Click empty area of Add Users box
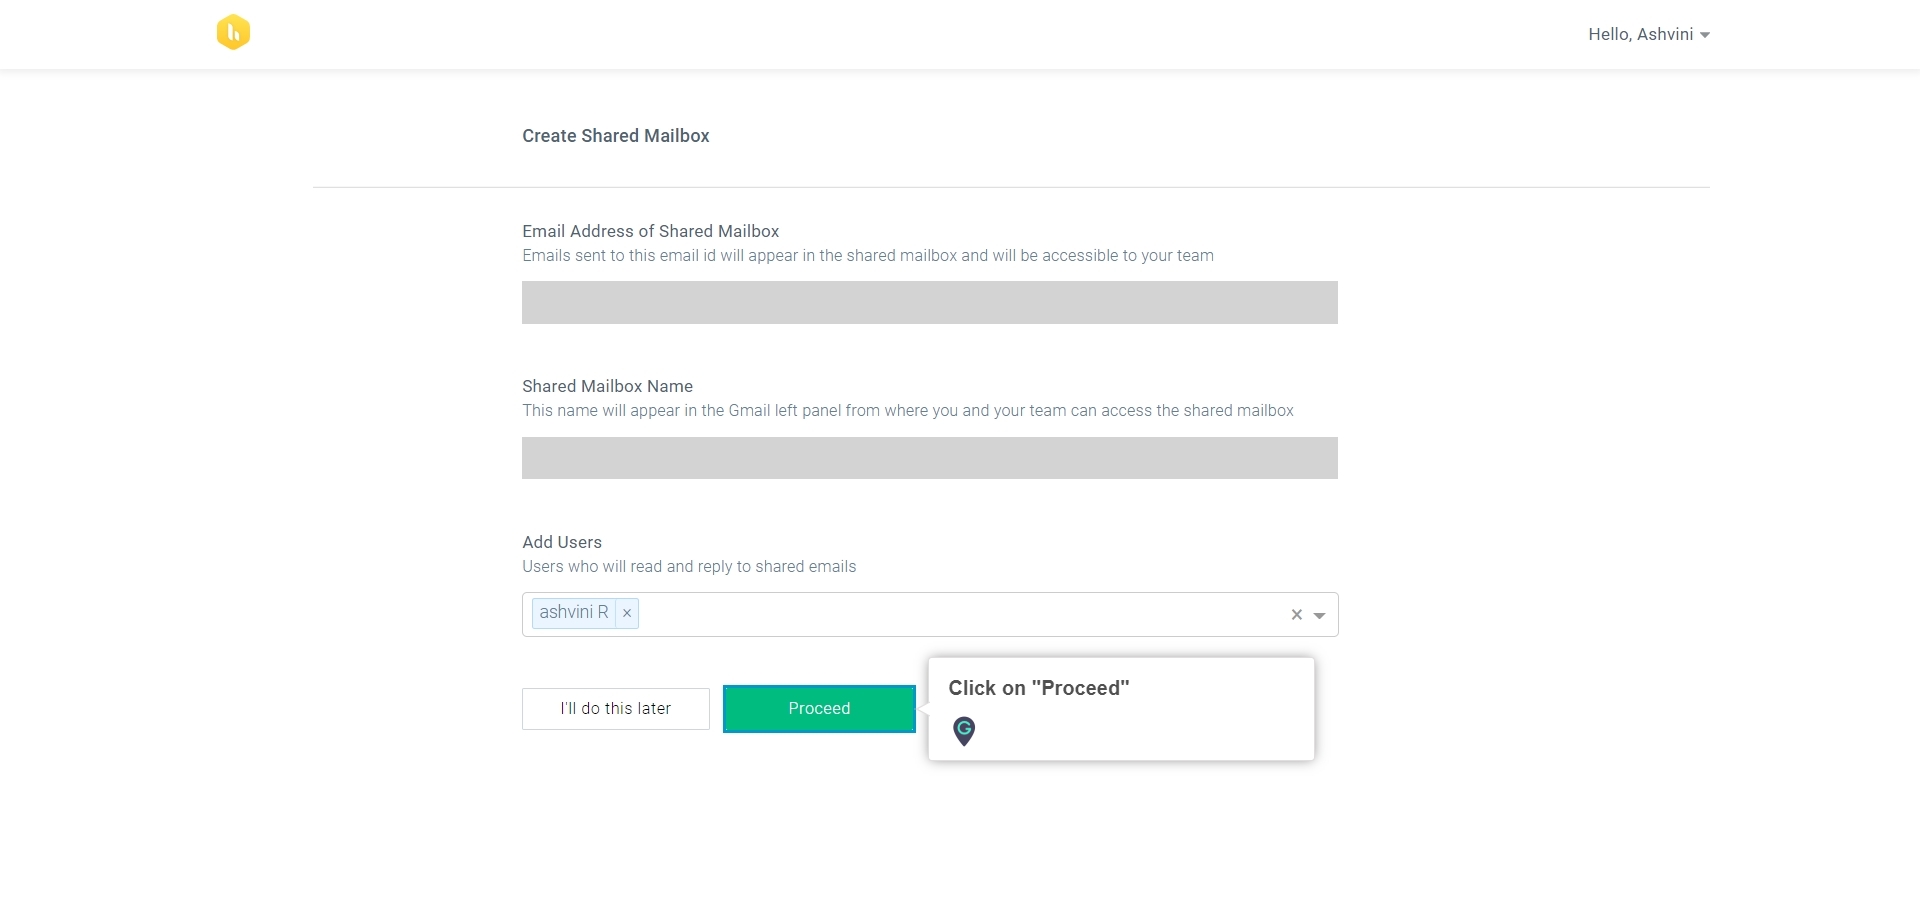Screen dimensions: 1920x903 tap(960, 614)
